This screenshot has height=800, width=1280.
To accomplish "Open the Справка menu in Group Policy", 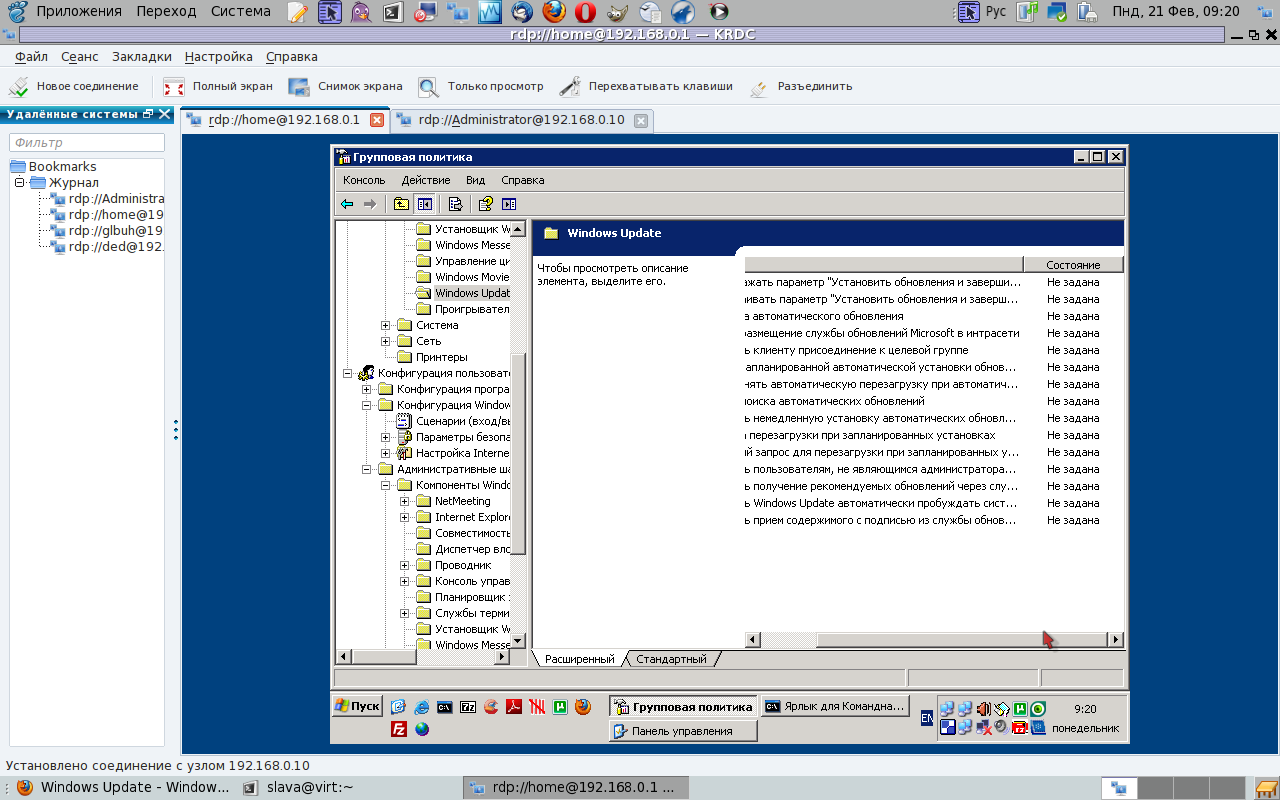I will (x=523, y=180).
